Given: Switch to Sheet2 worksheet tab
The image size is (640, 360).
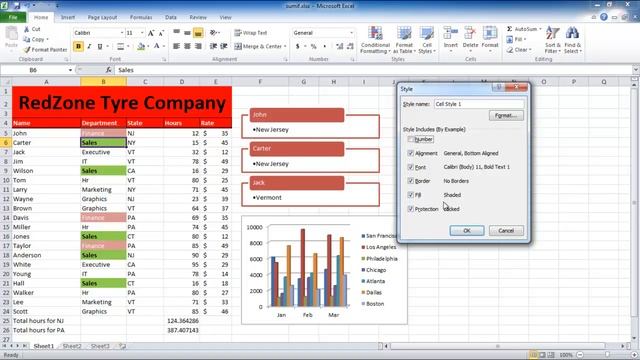Looking at the screenshot, I should click(x=72, y=346).
